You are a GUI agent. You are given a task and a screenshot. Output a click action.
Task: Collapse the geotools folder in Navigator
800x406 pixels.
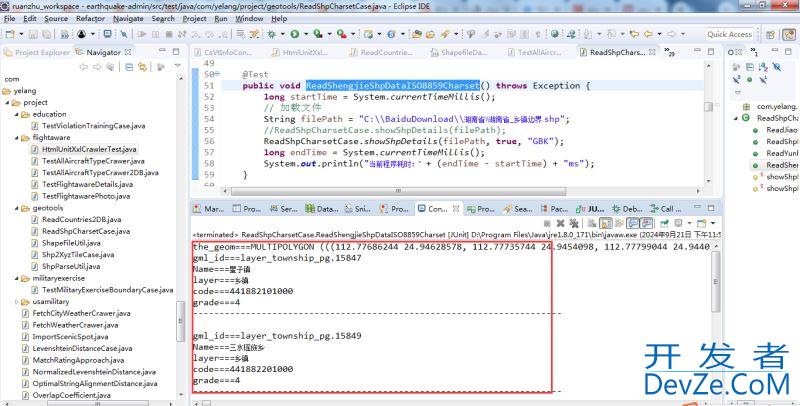pyautogui.click(x=16, y=208)
